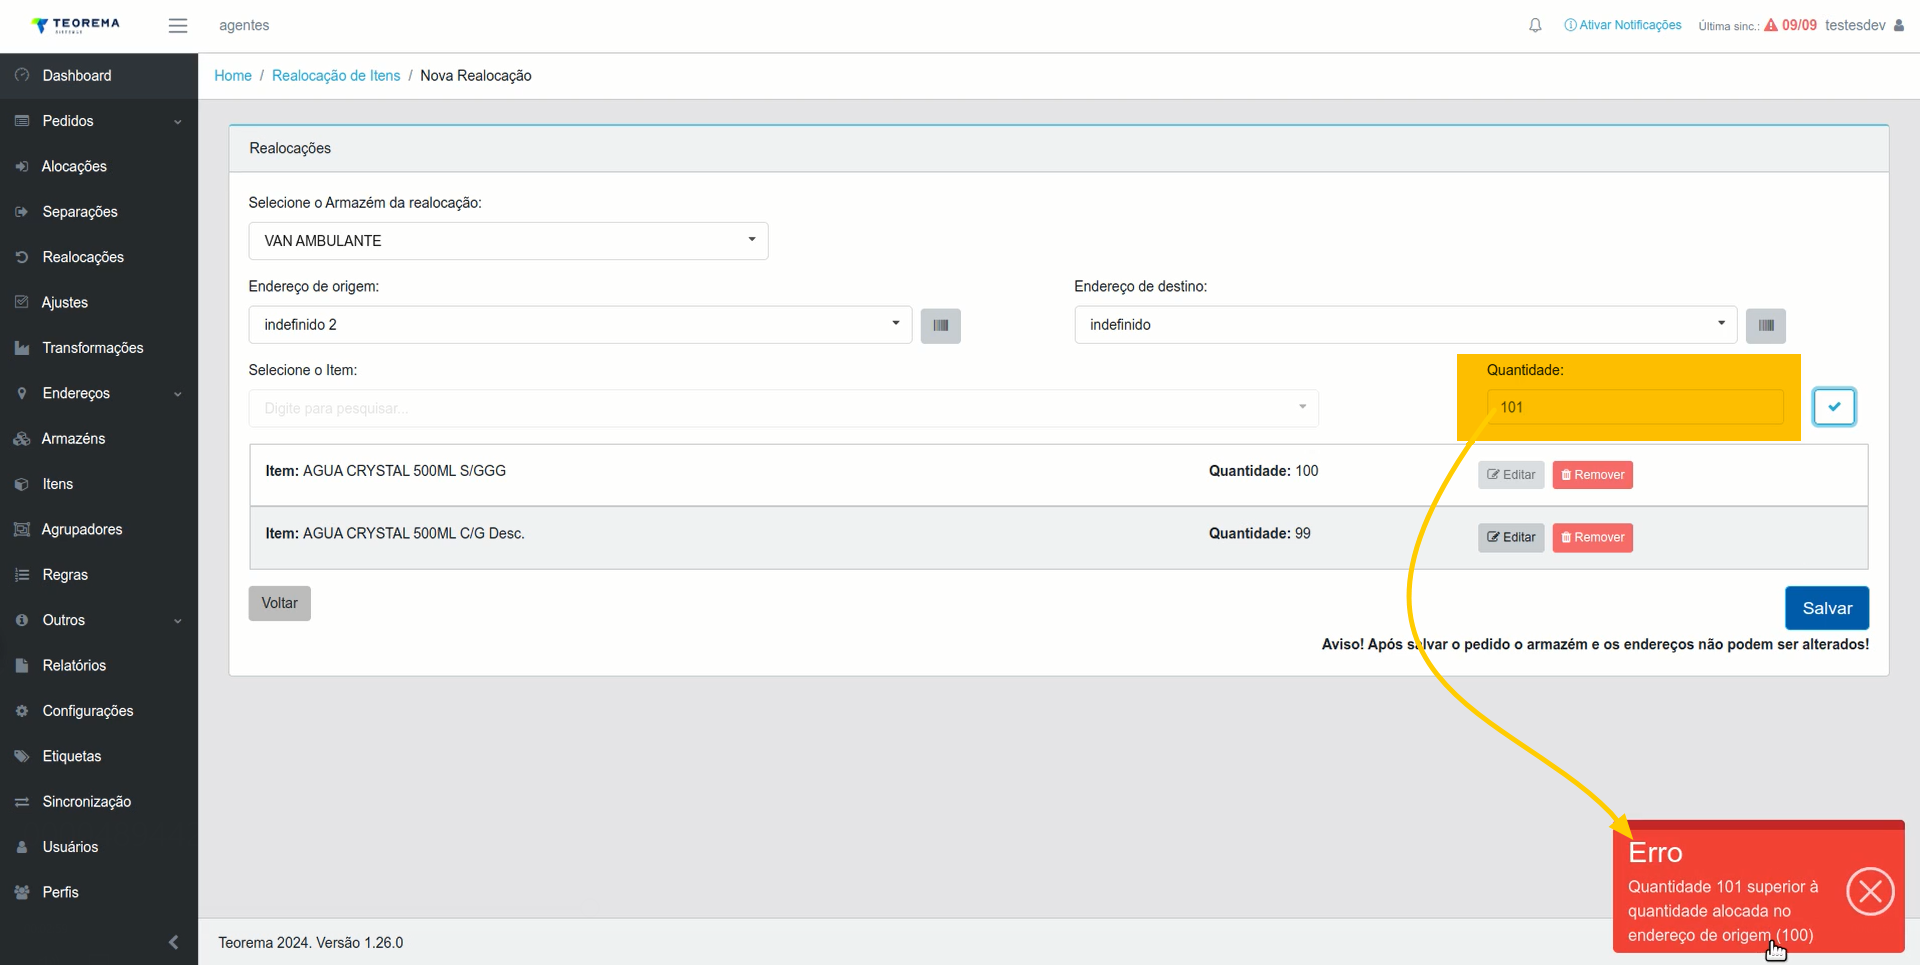The width and height of the screenshot is (1920, 965).
Task: Scan barcode for origin address
Action: 940,325
